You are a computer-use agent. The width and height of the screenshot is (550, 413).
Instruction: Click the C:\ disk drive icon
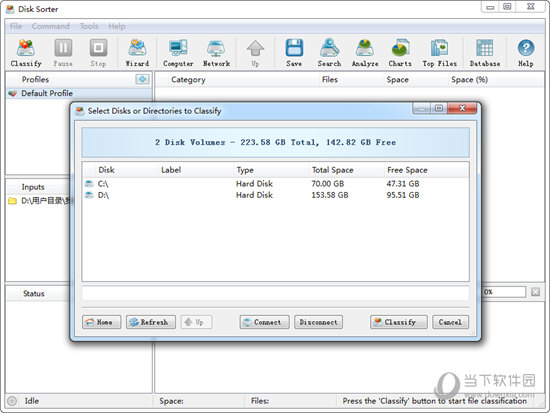89,184
